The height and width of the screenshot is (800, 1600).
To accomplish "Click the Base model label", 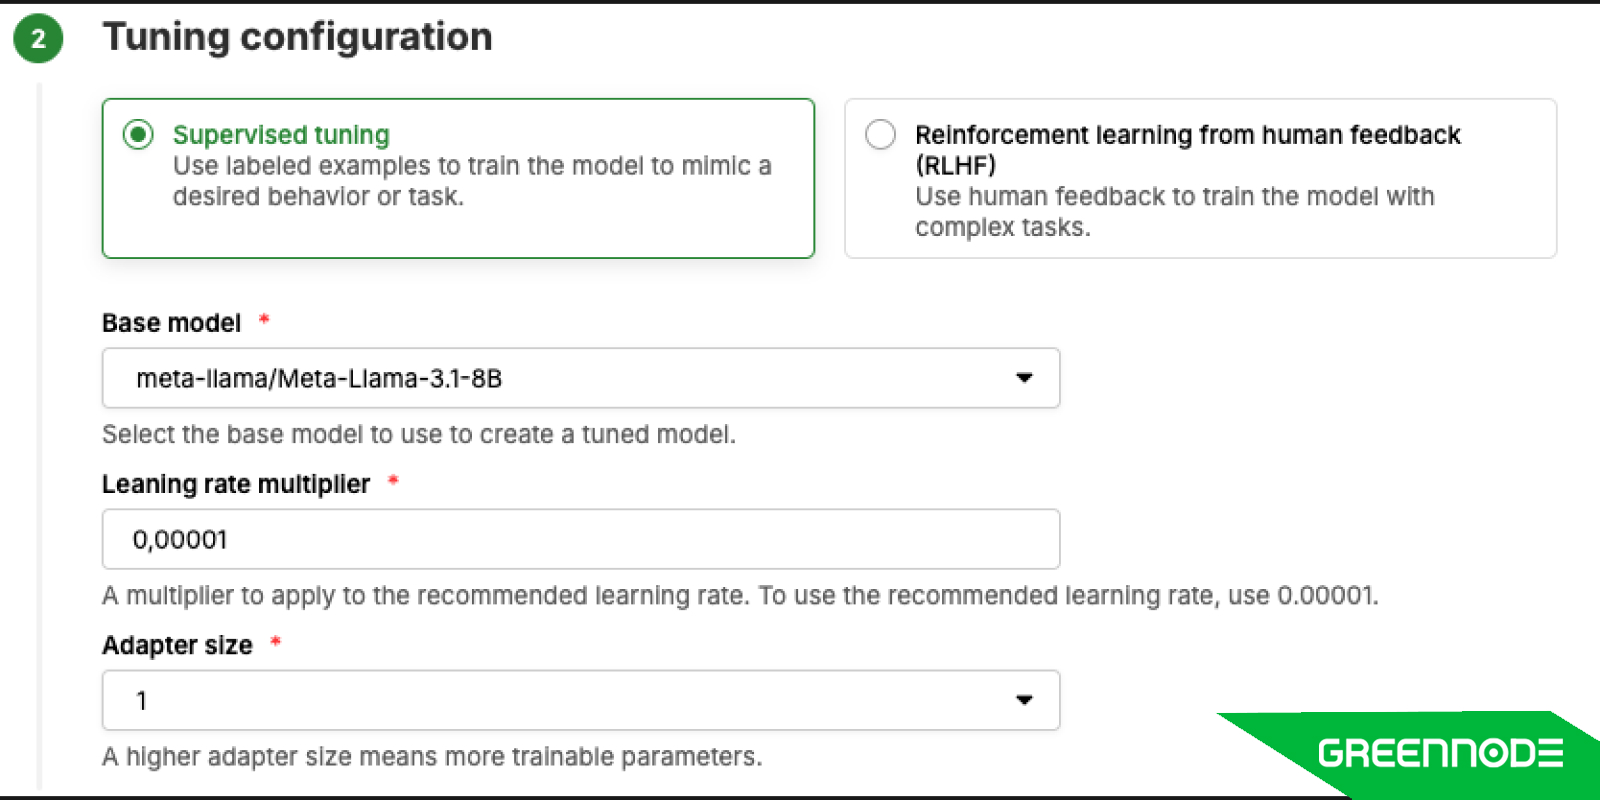I will 171,323.
